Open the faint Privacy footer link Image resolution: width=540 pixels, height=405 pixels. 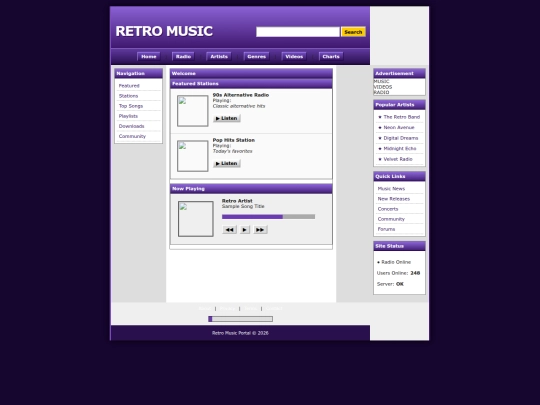point(227,309)
